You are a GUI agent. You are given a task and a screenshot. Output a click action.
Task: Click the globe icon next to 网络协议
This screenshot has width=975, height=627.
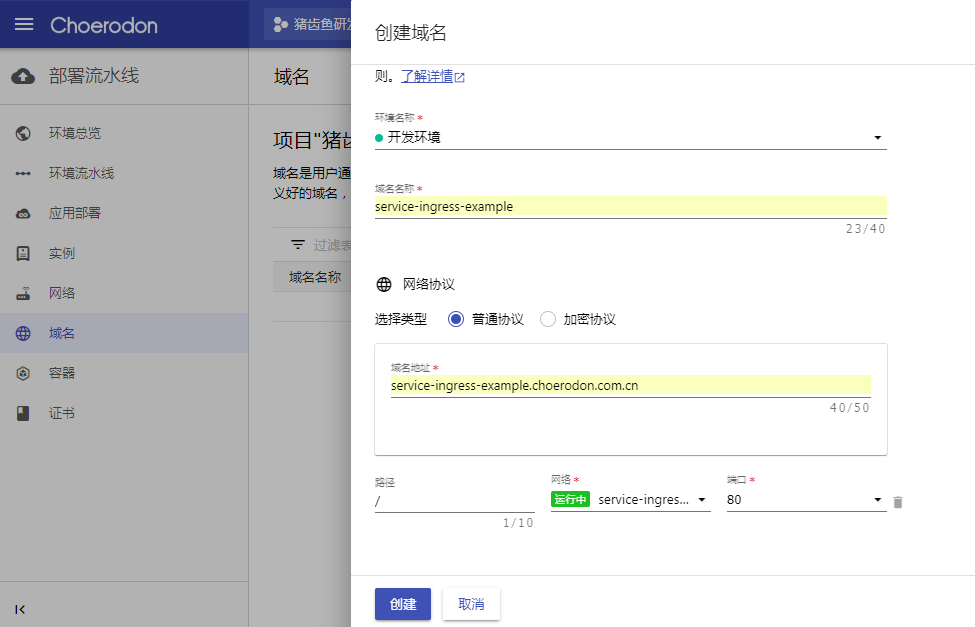[x=383, y=284]
